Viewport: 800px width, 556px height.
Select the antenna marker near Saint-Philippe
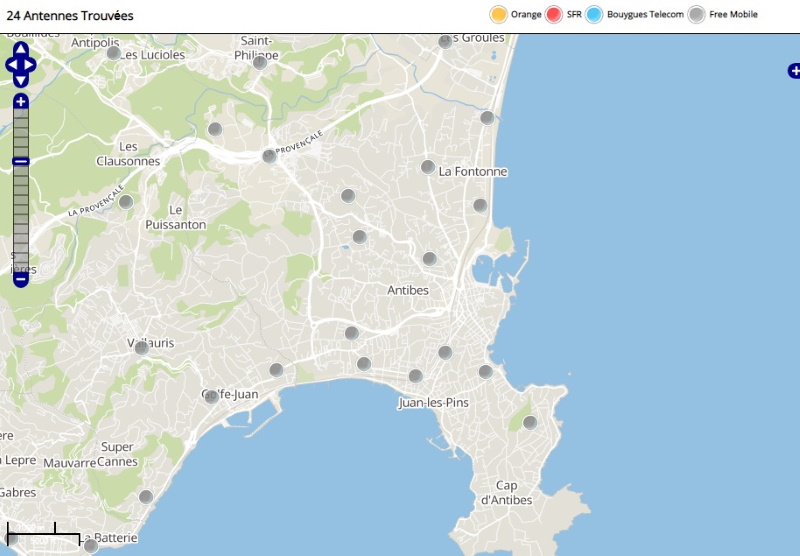(260, 62)
